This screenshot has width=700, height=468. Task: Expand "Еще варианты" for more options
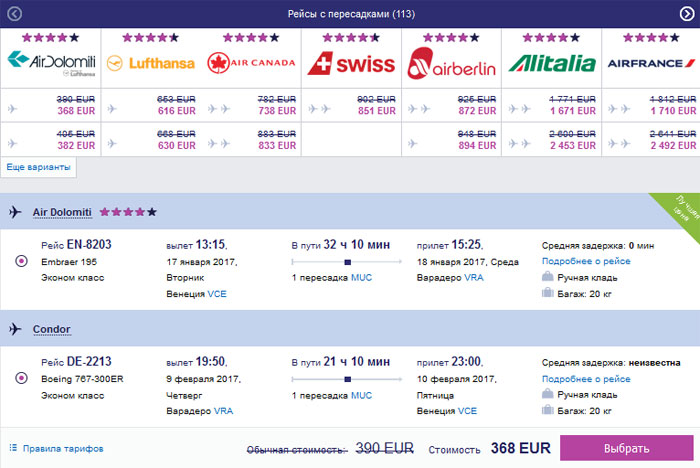[x=38, y=168]
